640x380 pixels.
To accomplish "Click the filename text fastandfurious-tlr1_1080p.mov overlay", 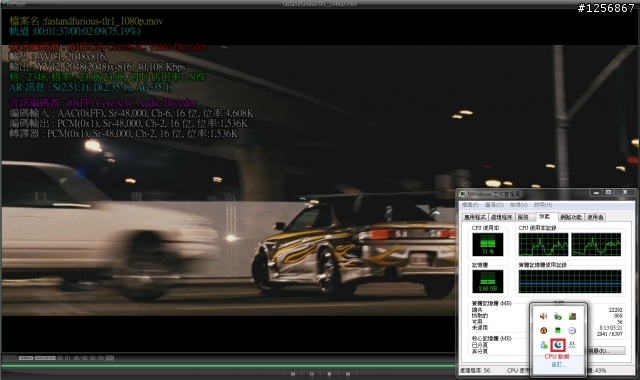I will pyautogui.click(x=104, y=21).
